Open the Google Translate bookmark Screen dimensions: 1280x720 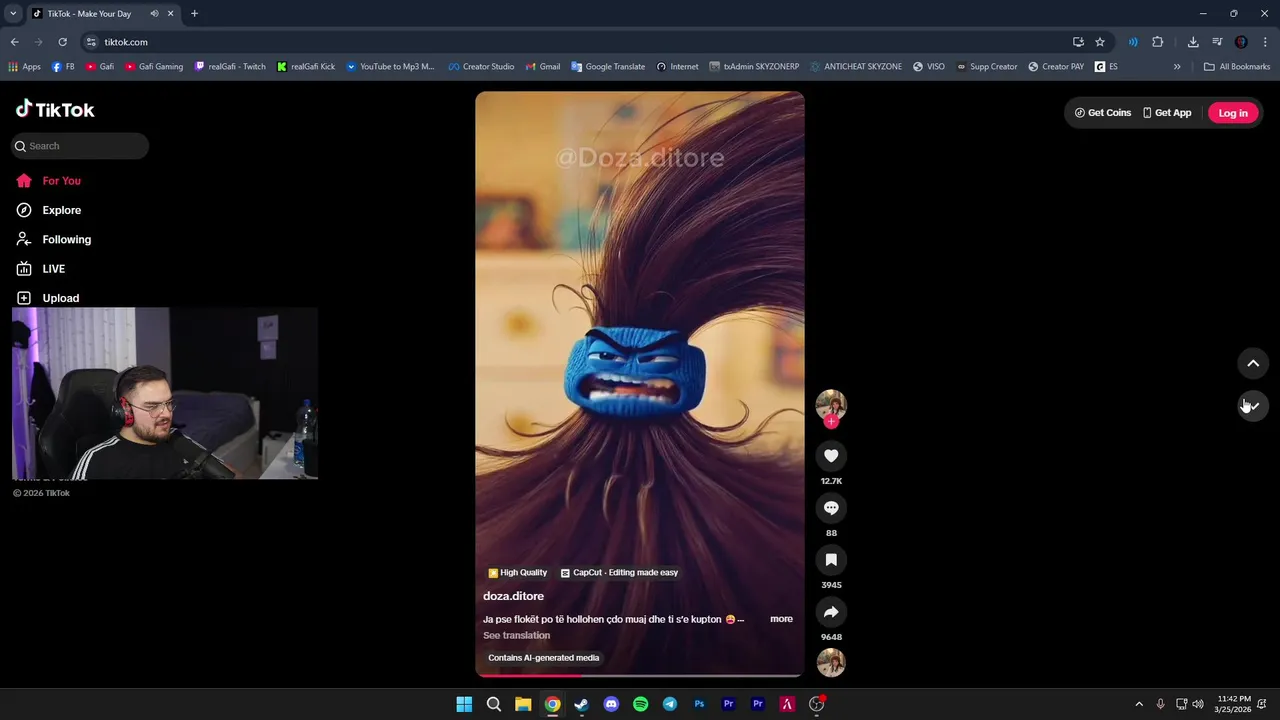[x=608, y=67]
